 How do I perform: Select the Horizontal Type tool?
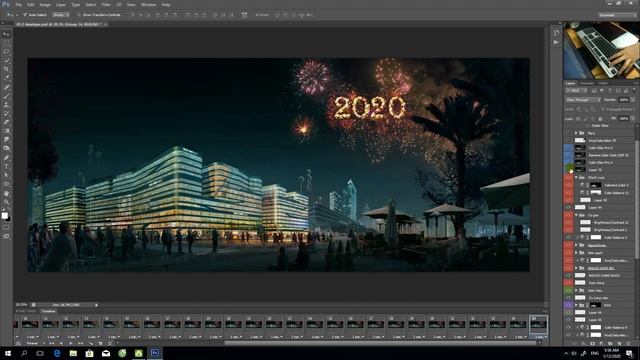tap(6, 166)
